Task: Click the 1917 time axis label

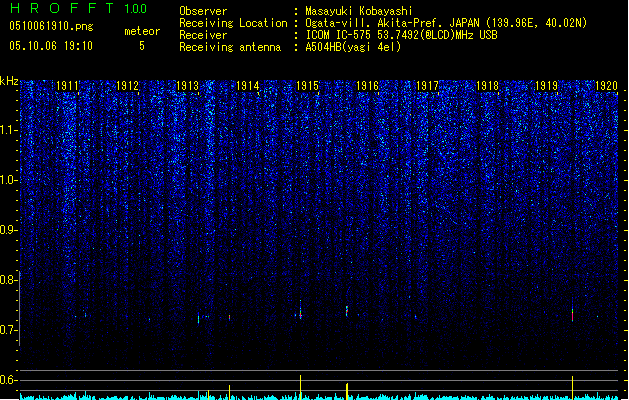Action: (x=427, y=86)
